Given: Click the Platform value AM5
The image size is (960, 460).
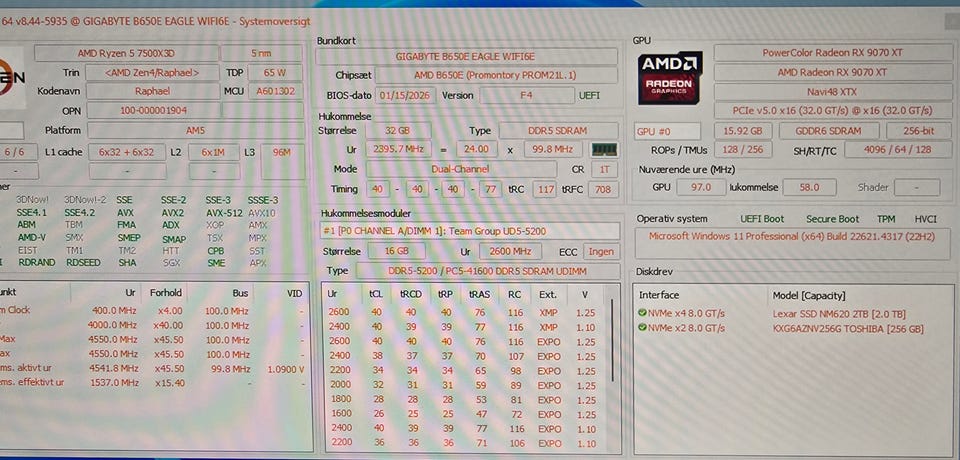Looking at the screenshot, I should pyautogui.click(x=195, y=130).
